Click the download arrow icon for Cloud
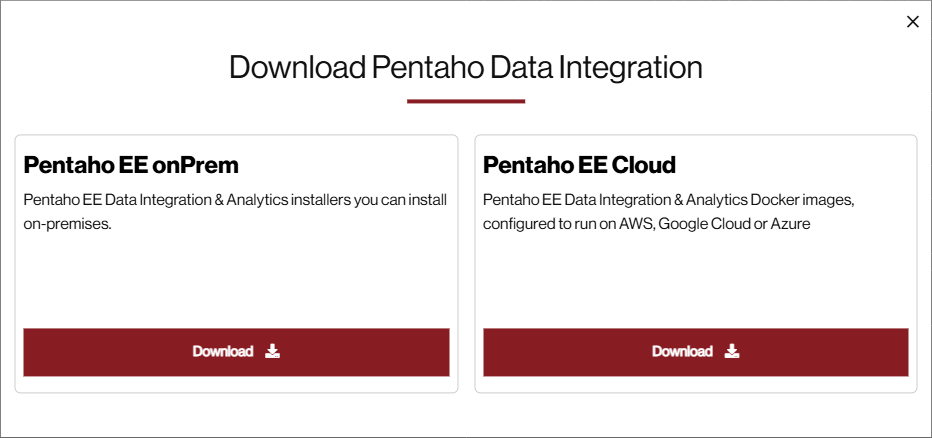This screenshot has width=932, height=438. pos(732,351)
